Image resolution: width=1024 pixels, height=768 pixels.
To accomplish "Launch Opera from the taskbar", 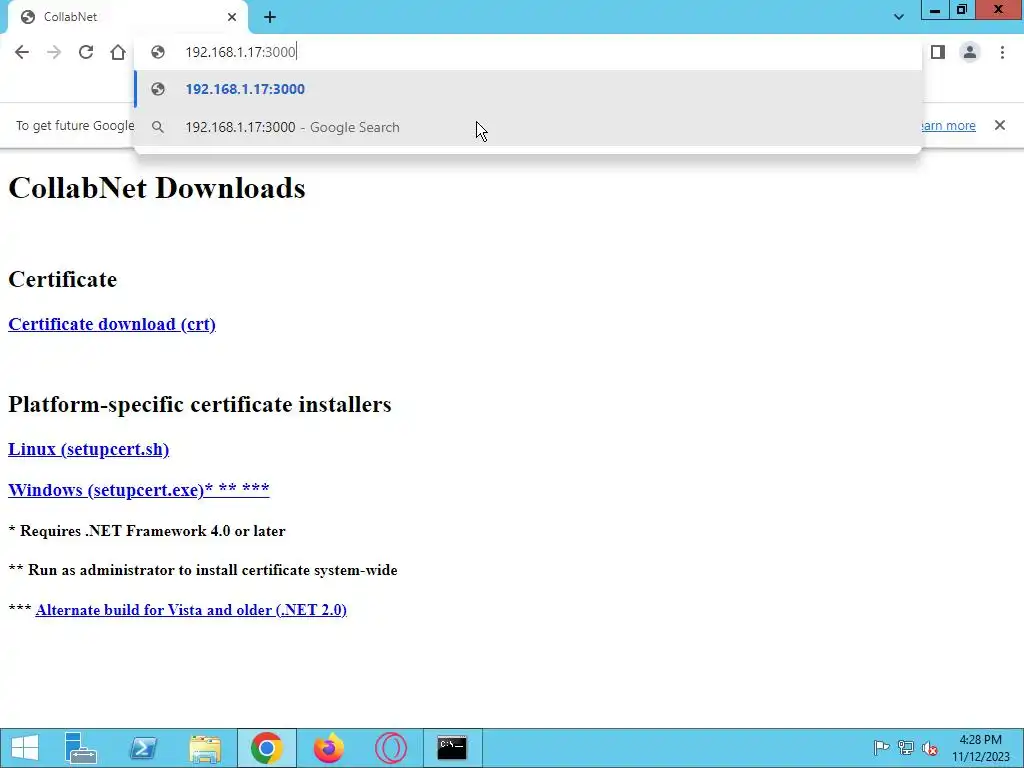I will tap(391, 748).
